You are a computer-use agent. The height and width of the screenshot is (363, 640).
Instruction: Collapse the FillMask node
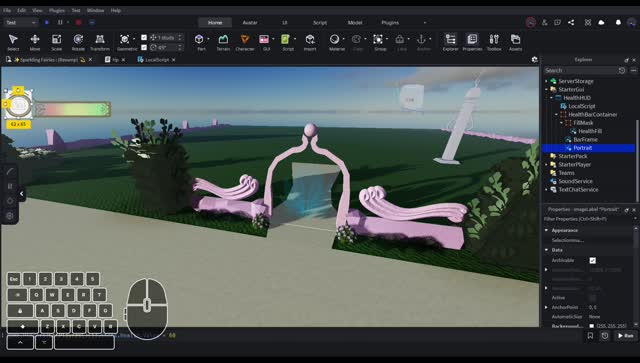(561, 122)
